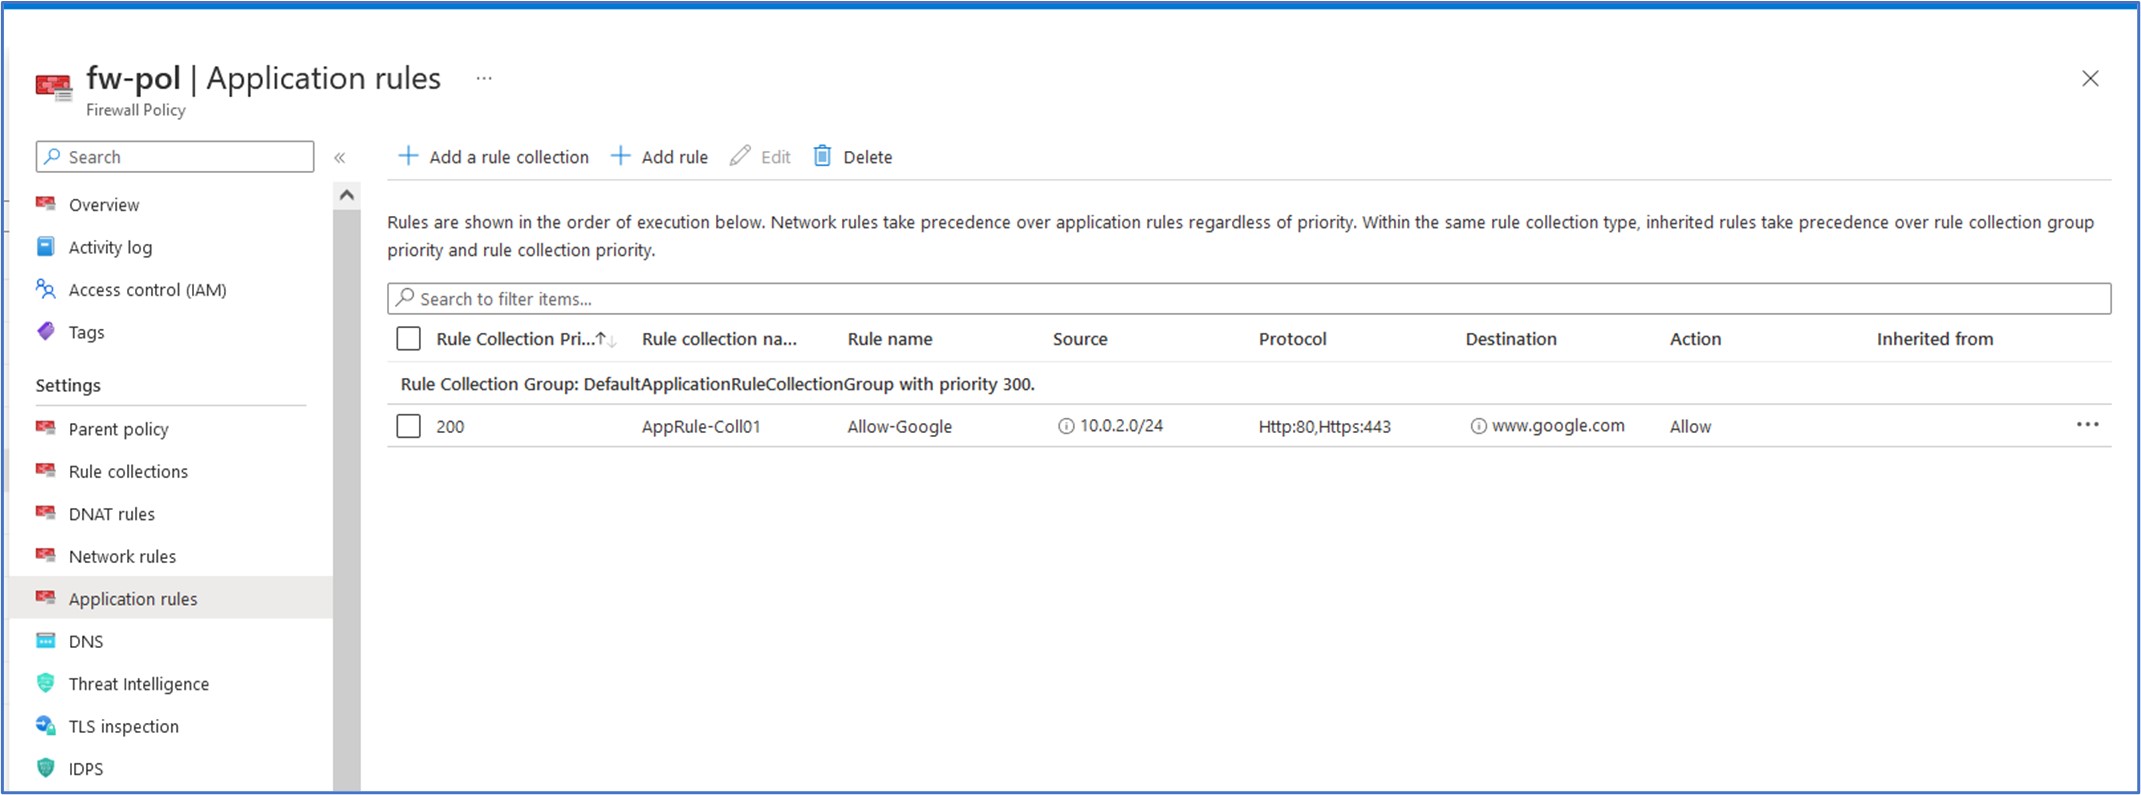This screenshot has height=795, width=2141.
Task: Check the select-all rules header checkbox
Action: (408, 339)
